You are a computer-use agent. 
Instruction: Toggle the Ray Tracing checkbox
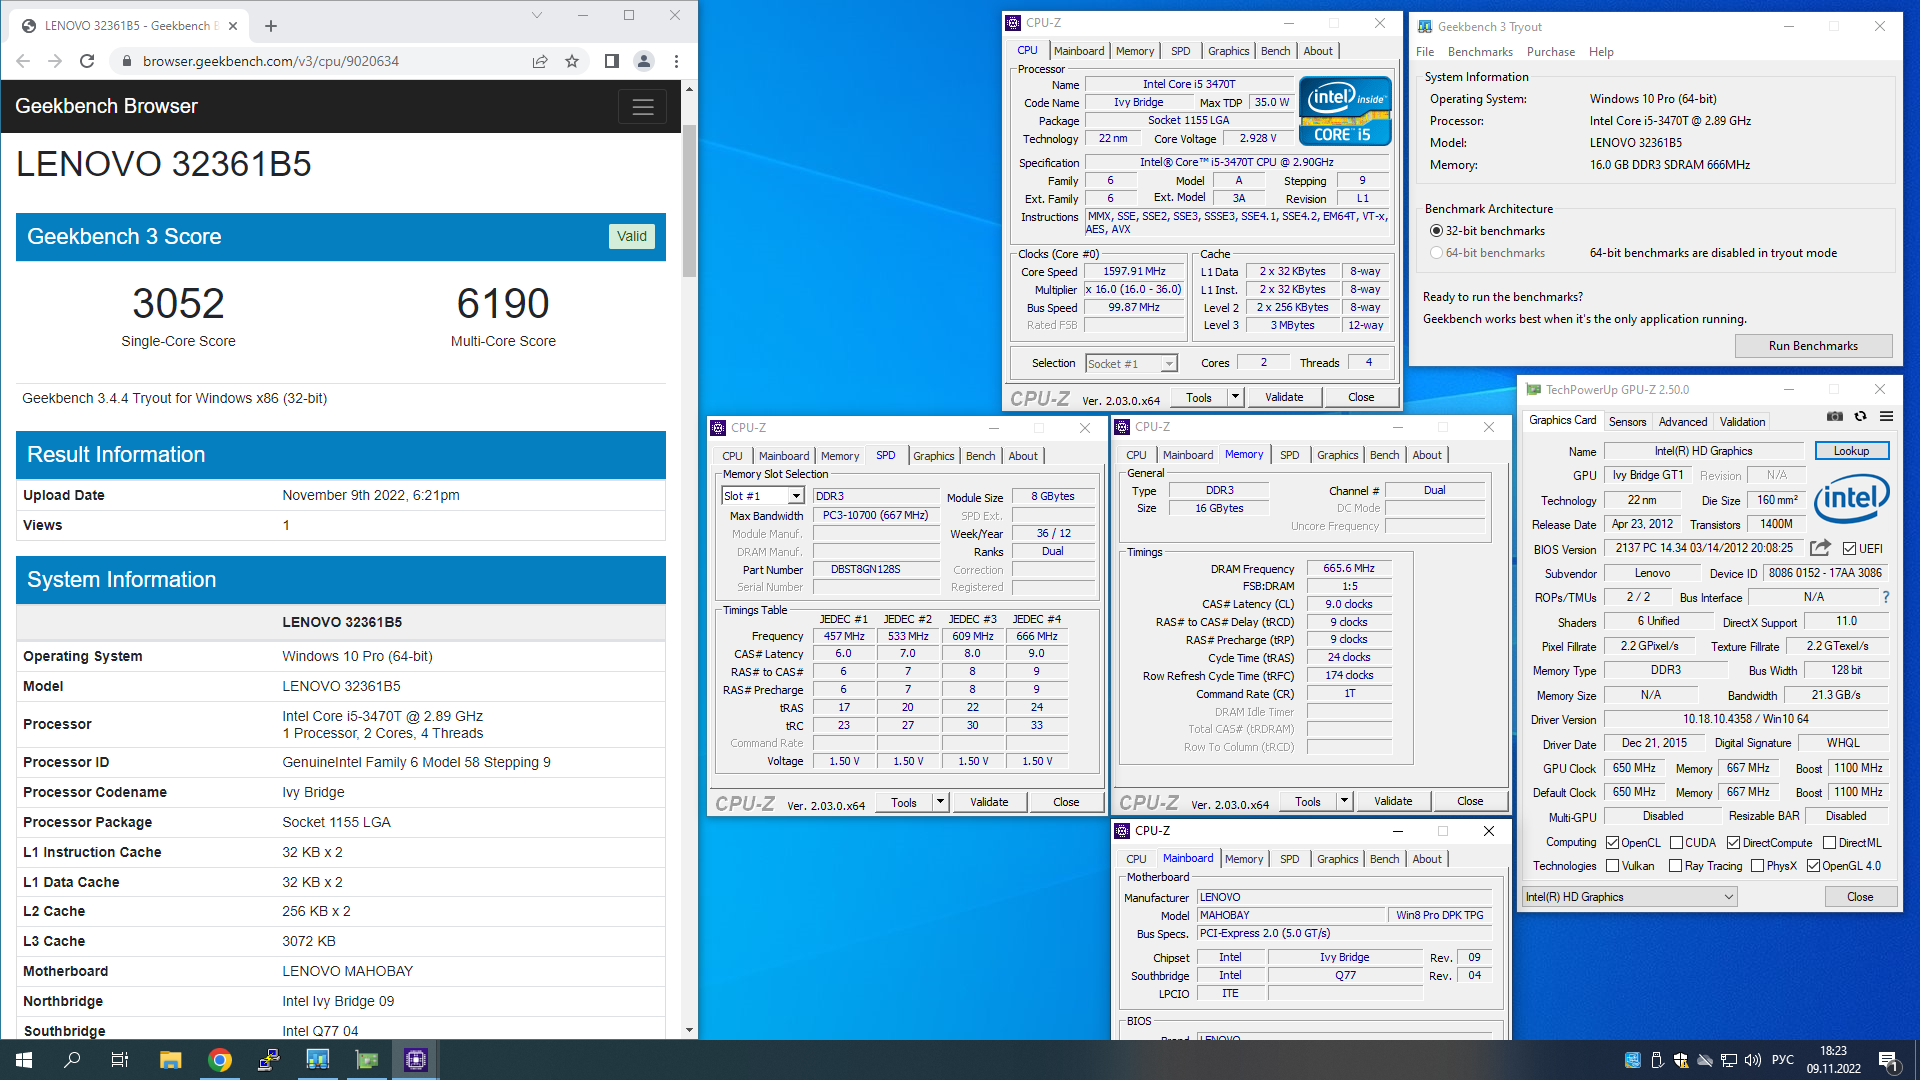(x=1675, y=866)
